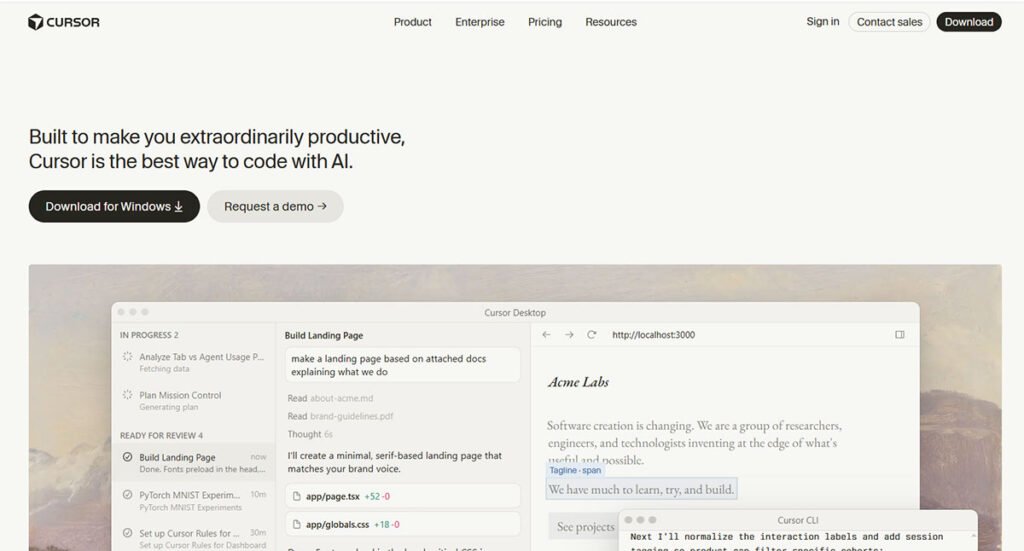Click the Read brand-guidelines.pdf line
The height and width of the screenshot is (551, 1024).
340,416
